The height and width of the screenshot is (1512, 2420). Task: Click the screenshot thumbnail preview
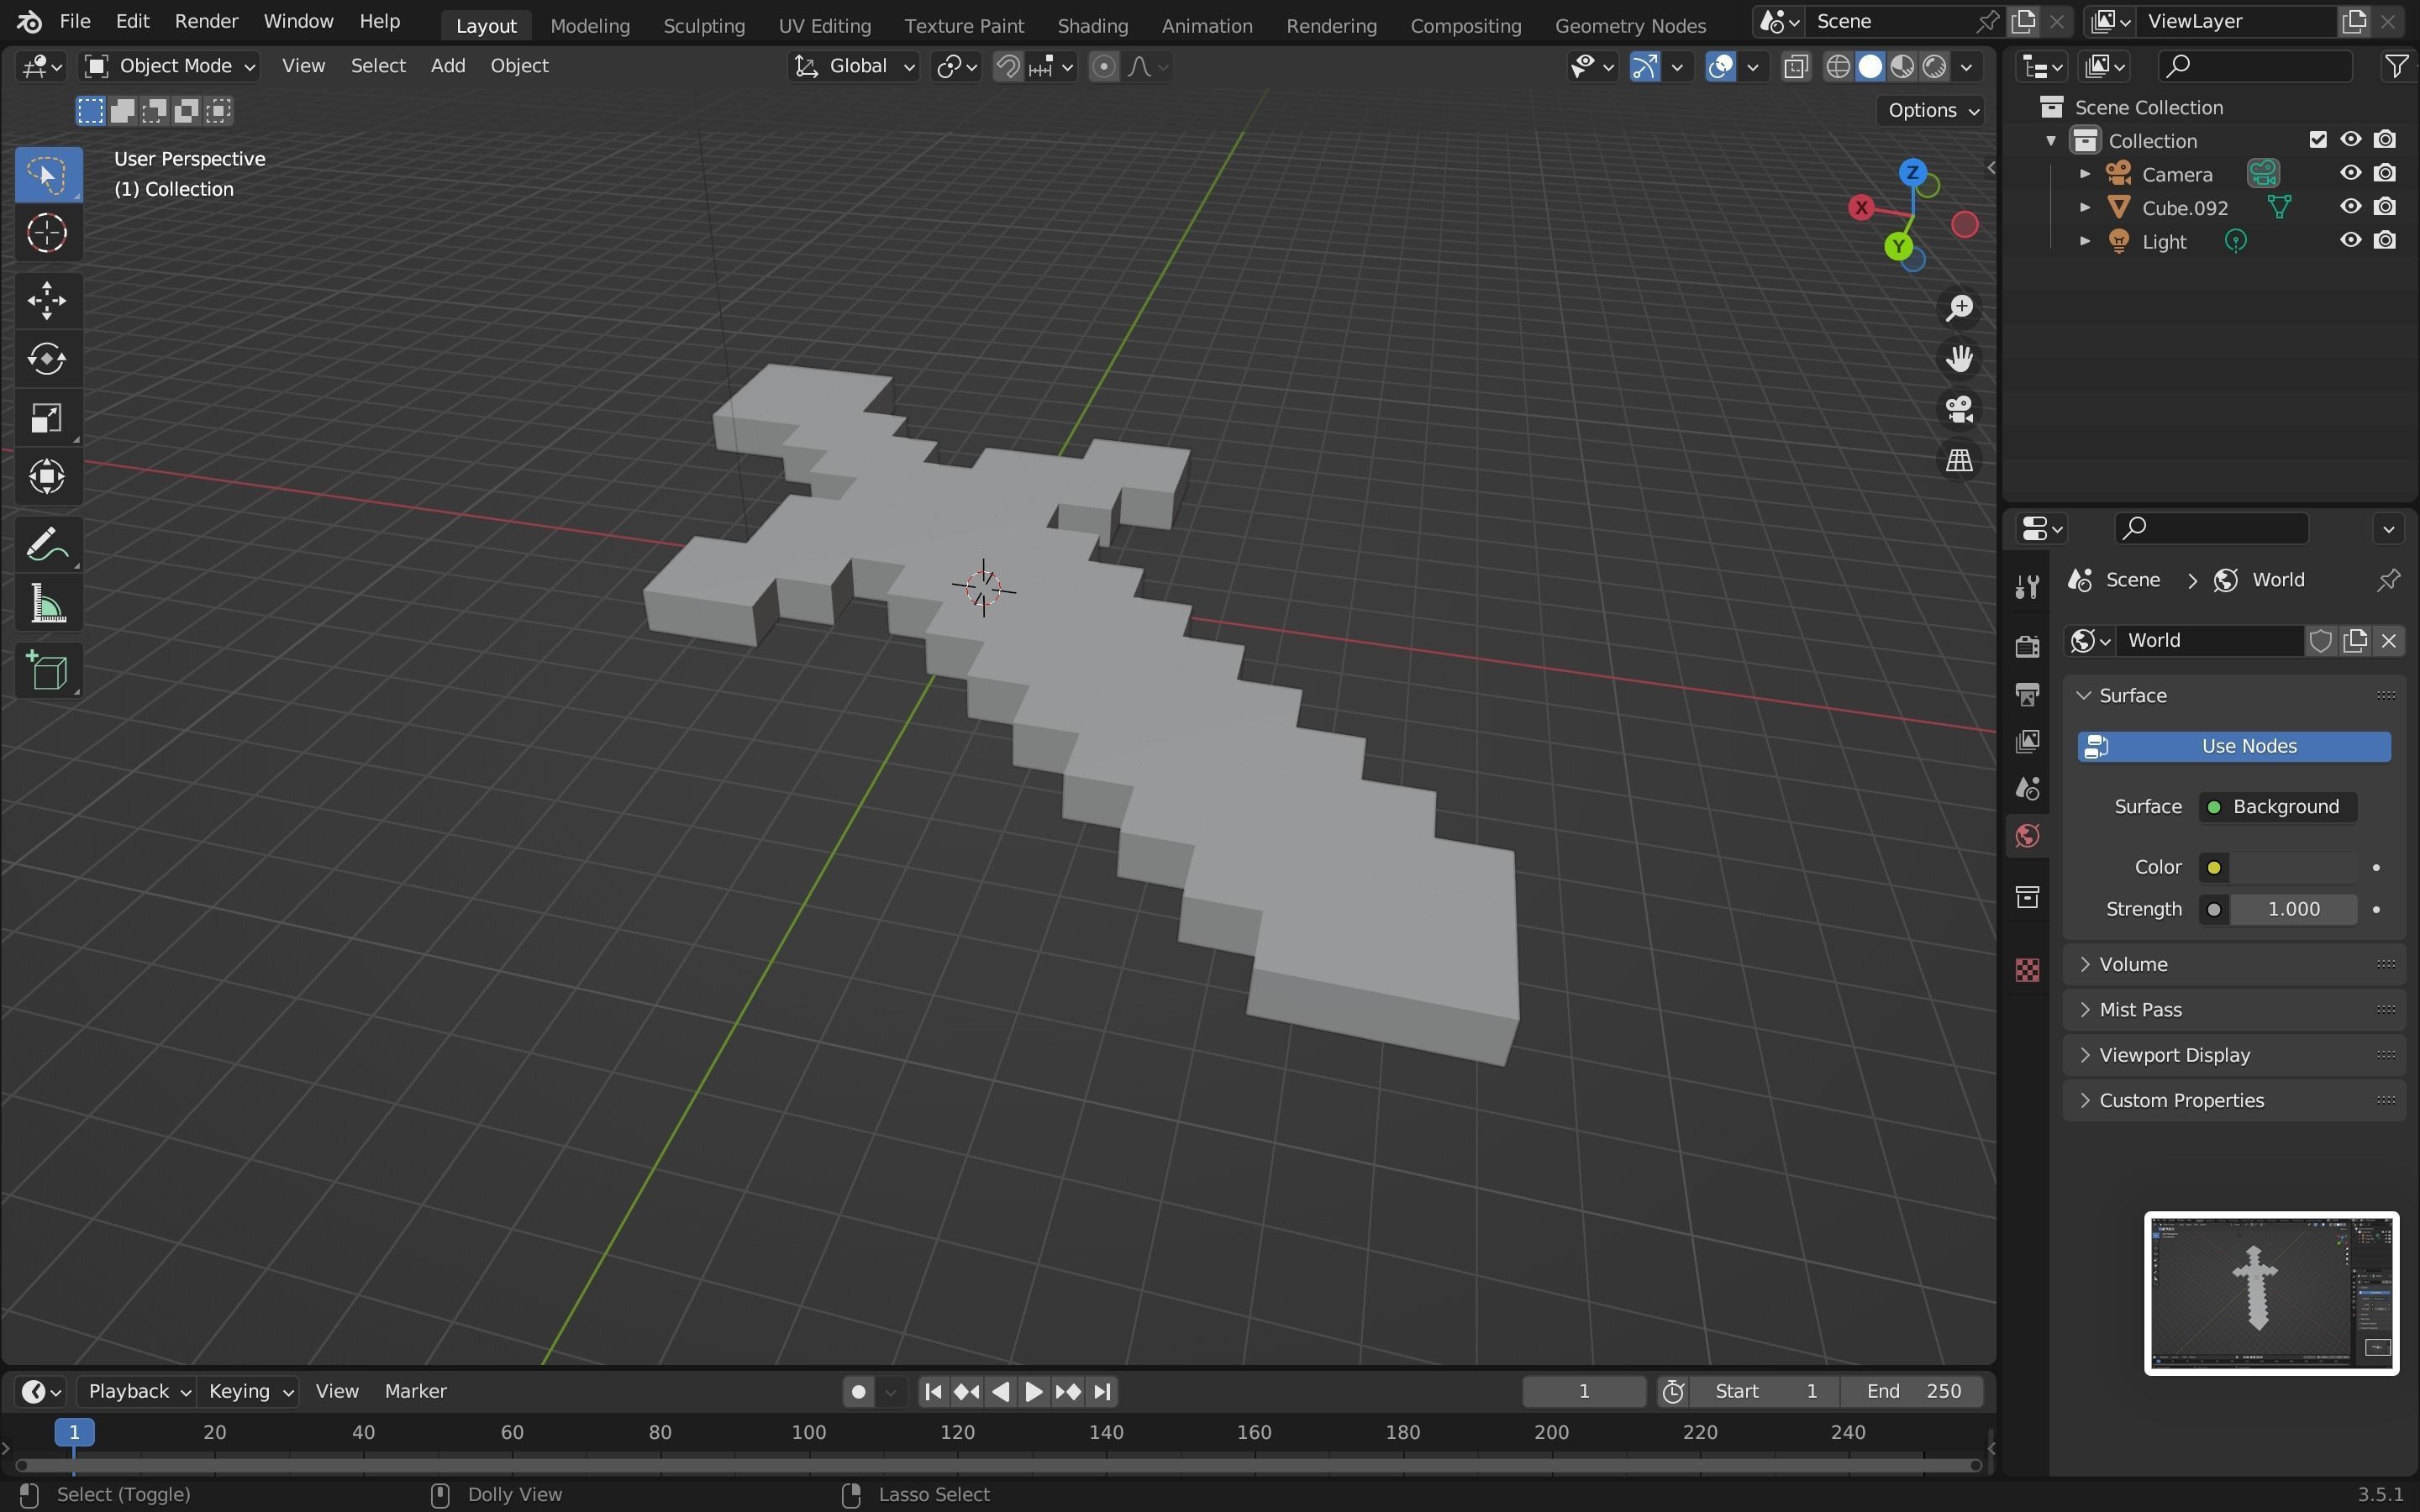point(2271,1294)
